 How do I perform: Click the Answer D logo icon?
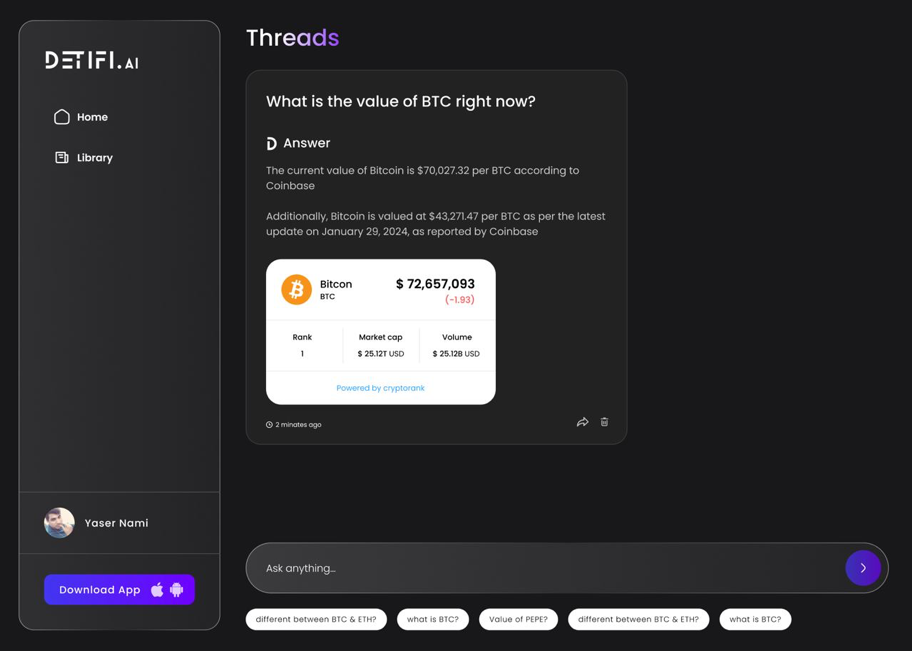271,144
